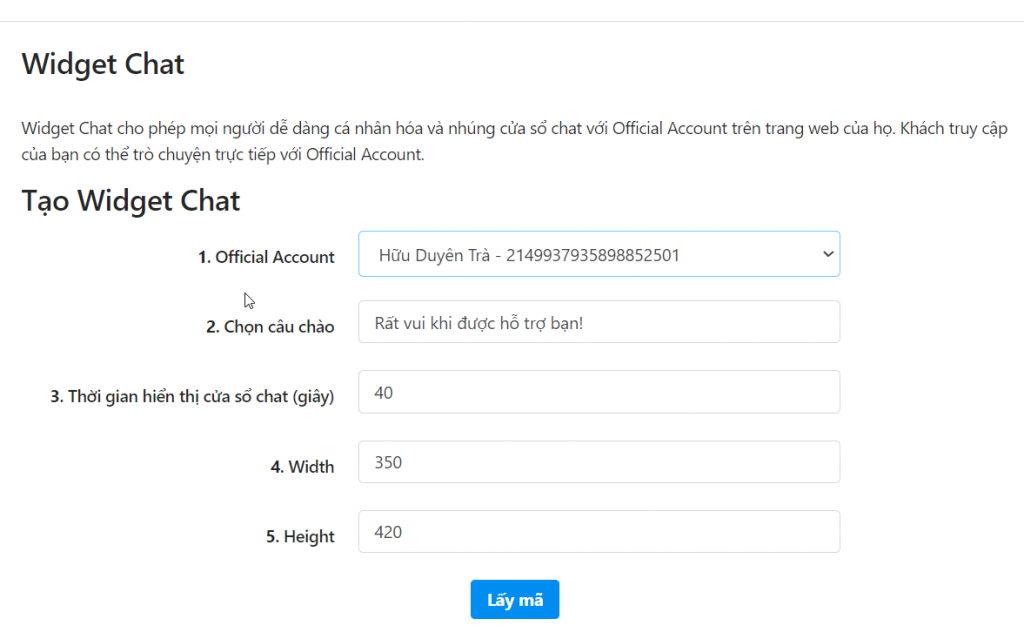
Task: Click the "Tạo Widget Chat" heading
Action: 131,201
